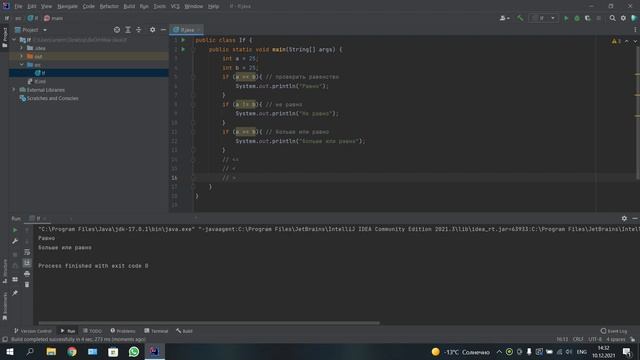The width and height of the screenshot is (640, 360).
Task: Expand the .idea folder
Action: 22,48
